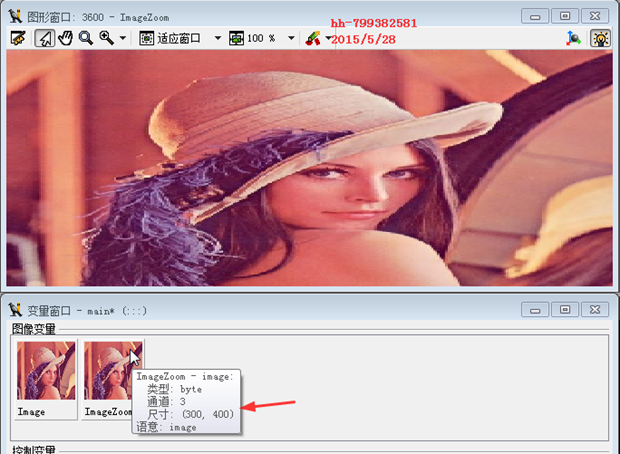Viewport: 620px width, 454px height.
Task: Open the zoom tool dropdown arrow
Action: (x=123, y=38)
